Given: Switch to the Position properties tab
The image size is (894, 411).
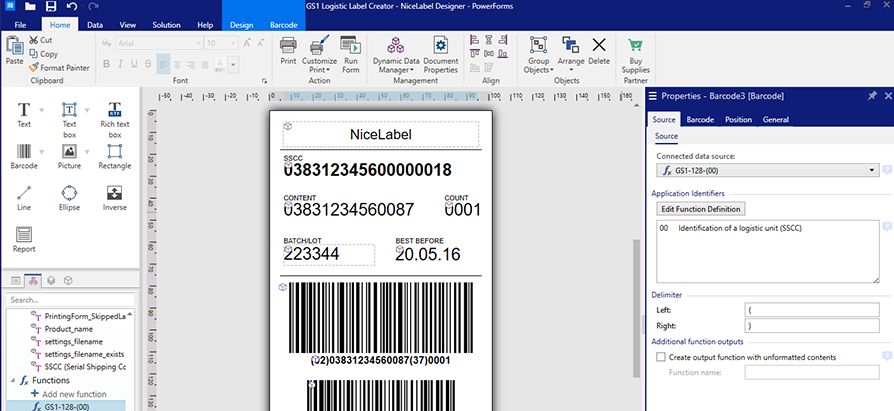Looking at the screenshot, I should pyautogui.click(x=738, y=120).
